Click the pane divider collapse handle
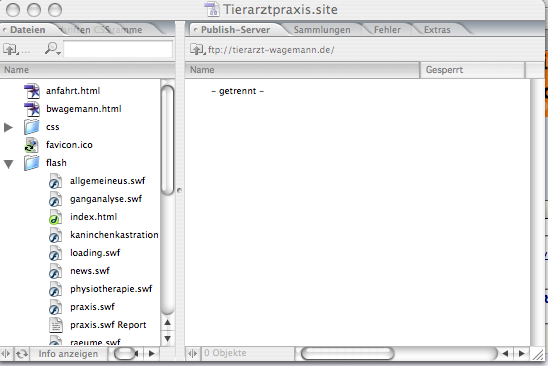Image resolution: width=548 pixels, height=366 pixels. pyautogui.click(x=180, y=191)
